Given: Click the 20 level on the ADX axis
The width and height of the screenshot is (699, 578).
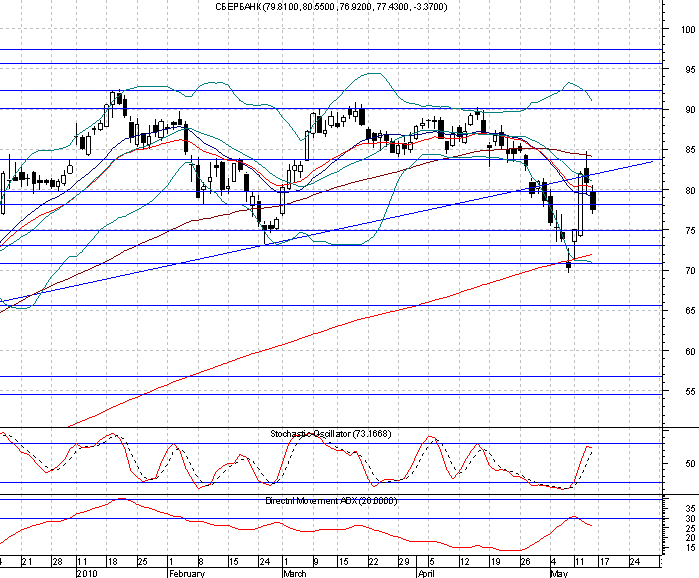Looking at the screenshot, I should pos(690,538).
